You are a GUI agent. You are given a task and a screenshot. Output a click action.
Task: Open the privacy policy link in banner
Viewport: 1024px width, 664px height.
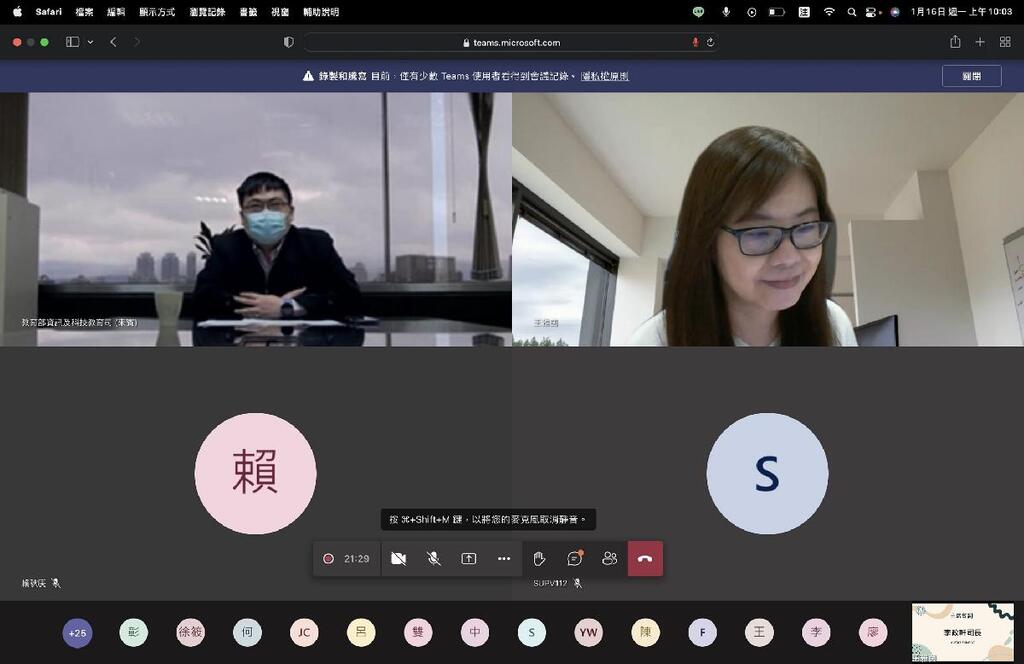(604, 76)
